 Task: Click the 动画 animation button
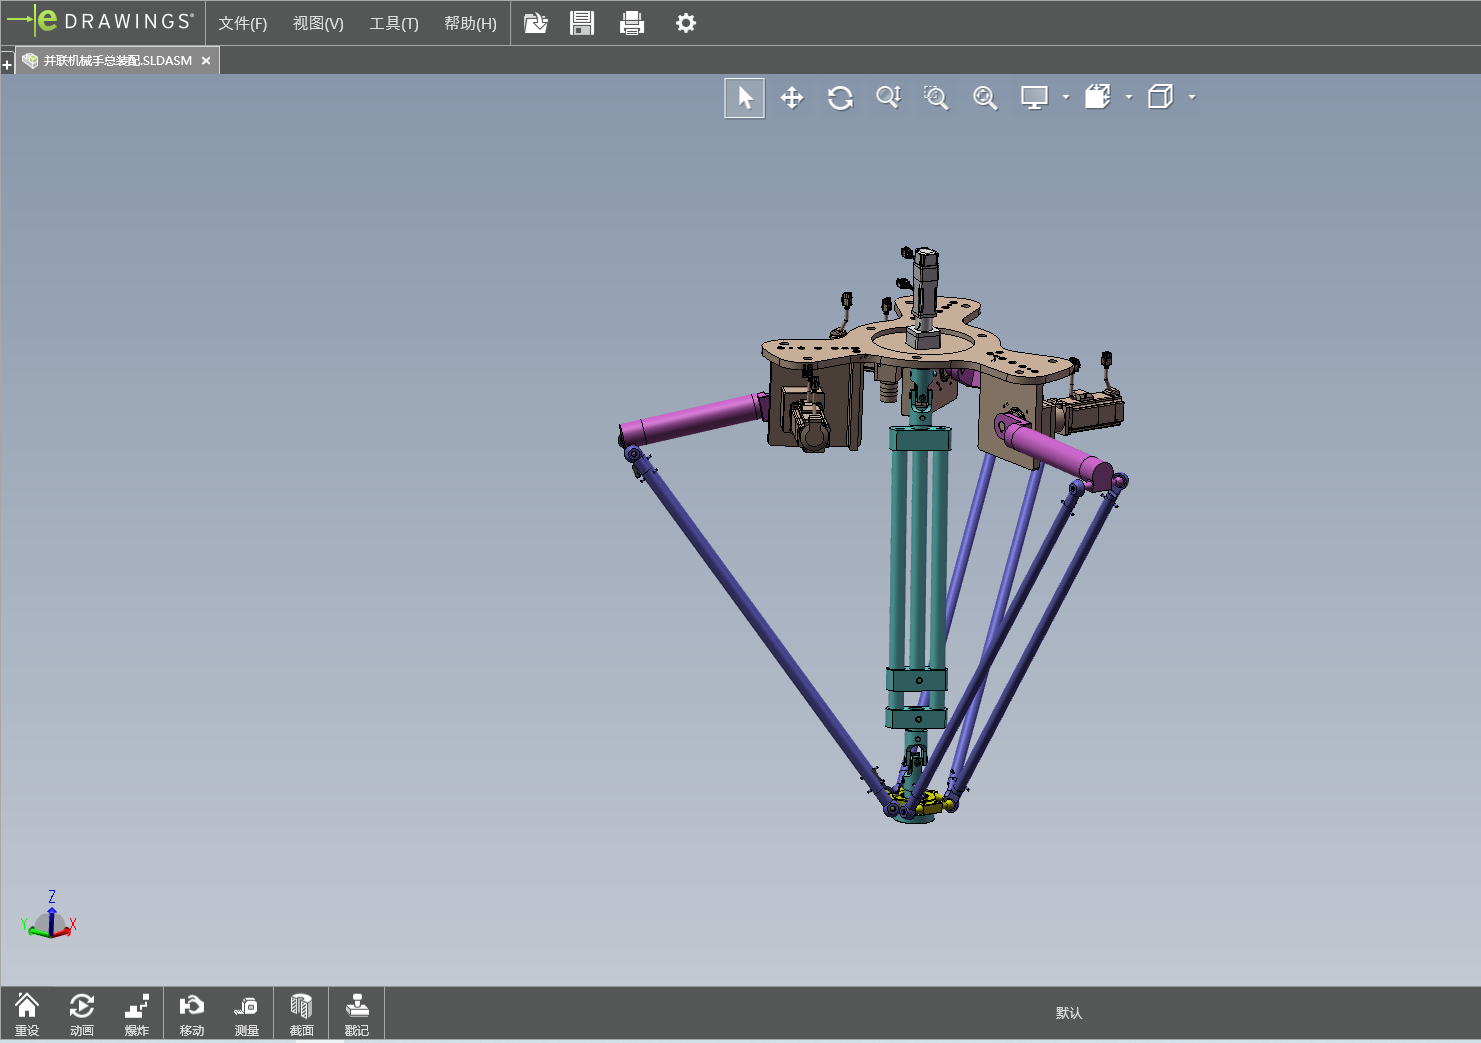click(82, 1014)
